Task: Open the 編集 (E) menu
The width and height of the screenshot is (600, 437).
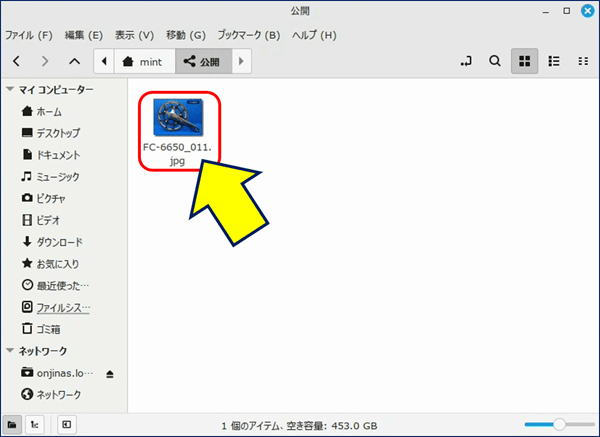Action: [84, 35]
